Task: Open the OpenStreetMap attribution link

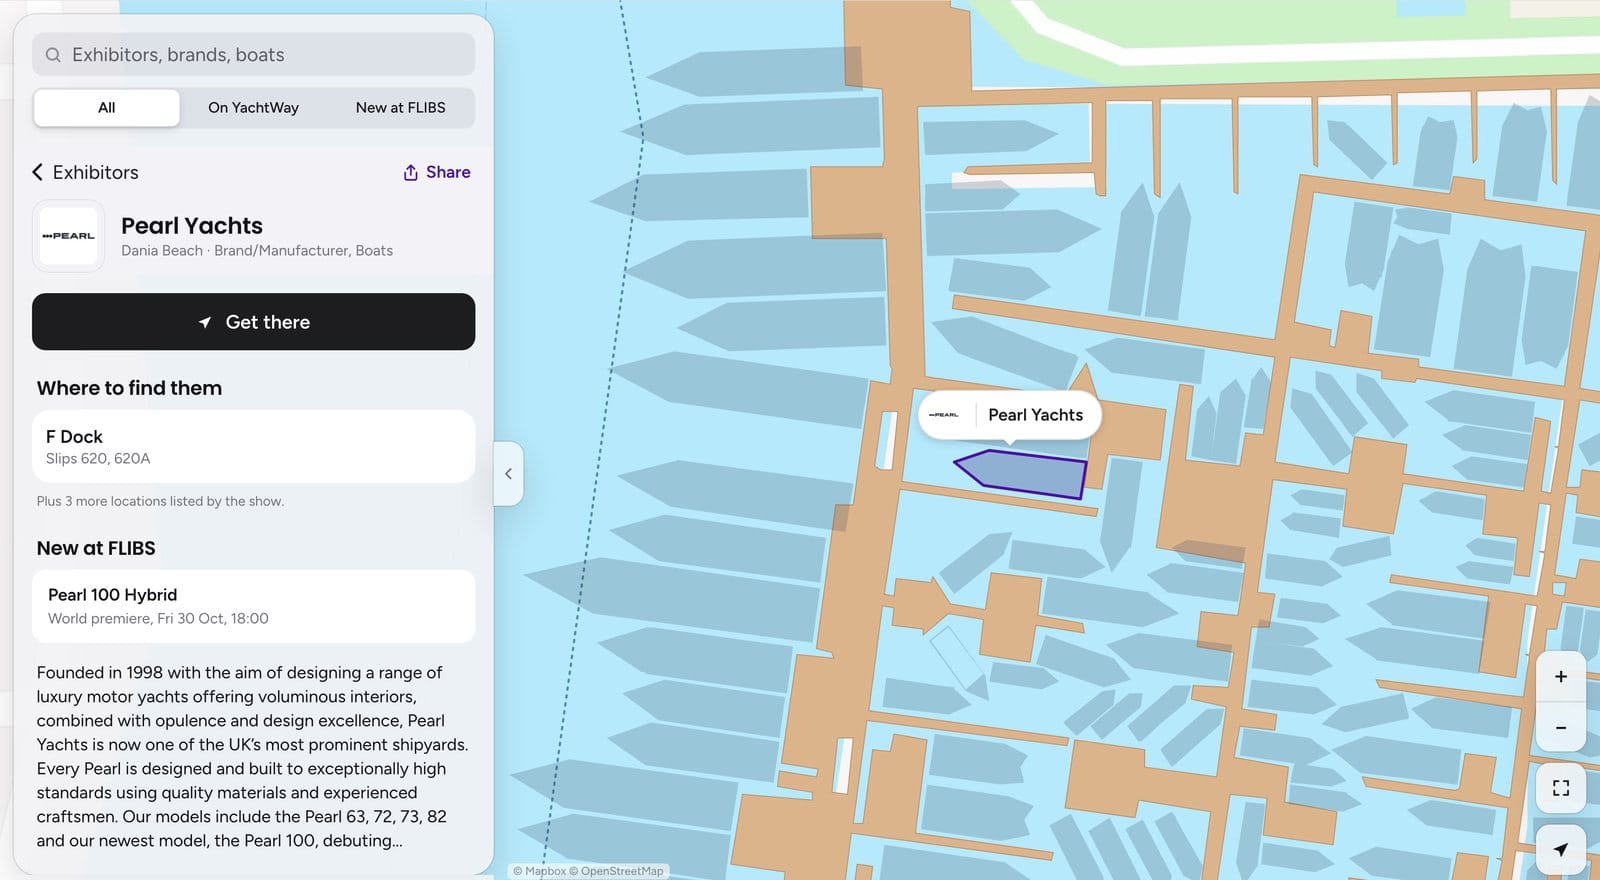Action: click(x=616, y=871)
